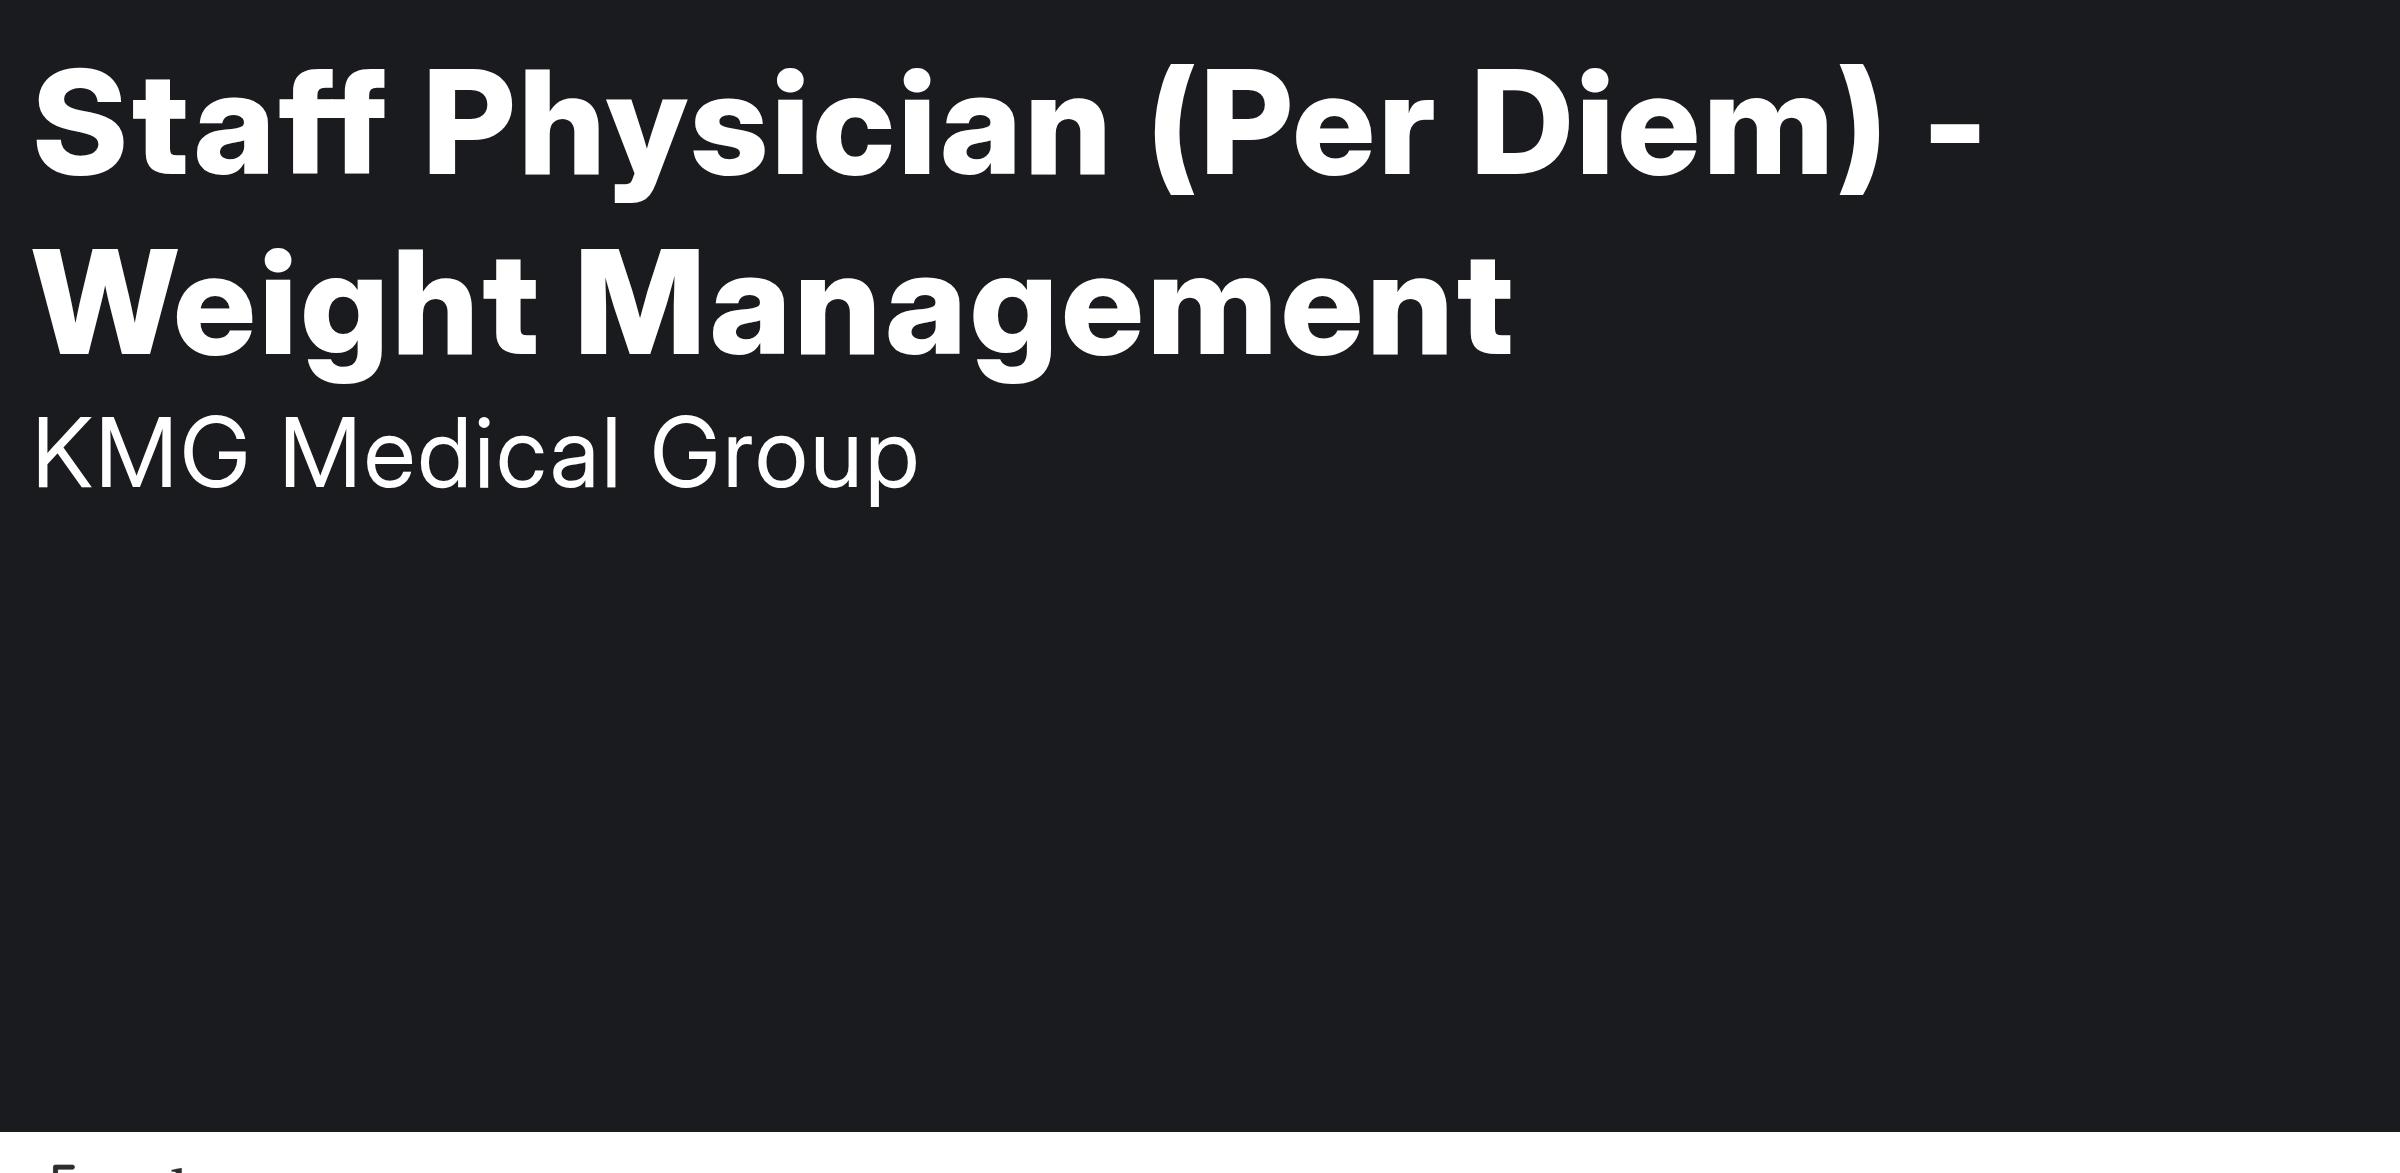Screen dimensions: 2400x1173
Task: Click the letter 'G' in 'Group'
Action: coord(692,453)
